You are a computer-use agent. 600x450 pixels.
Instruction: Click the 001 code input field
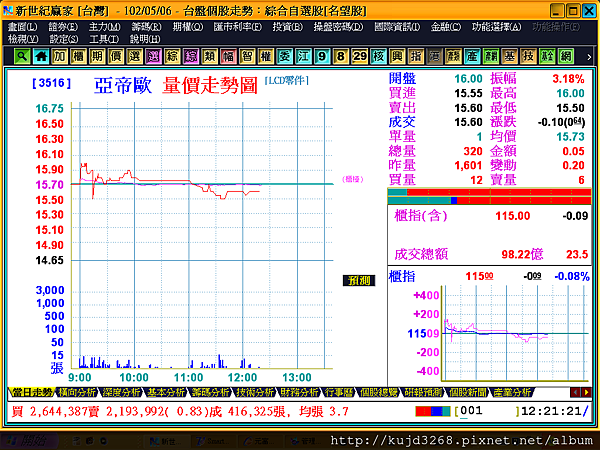pos(487,411)
